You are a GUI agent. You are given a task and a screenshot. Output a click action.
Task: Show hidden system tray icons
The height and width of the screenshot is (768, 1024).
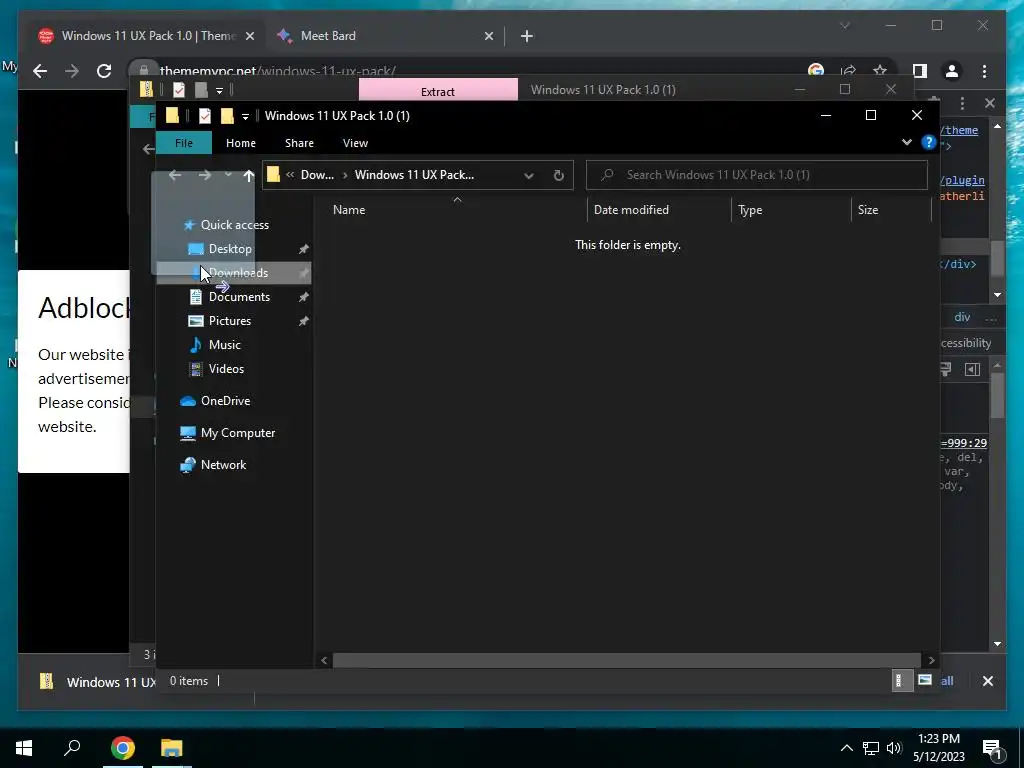tap(846, 748)
